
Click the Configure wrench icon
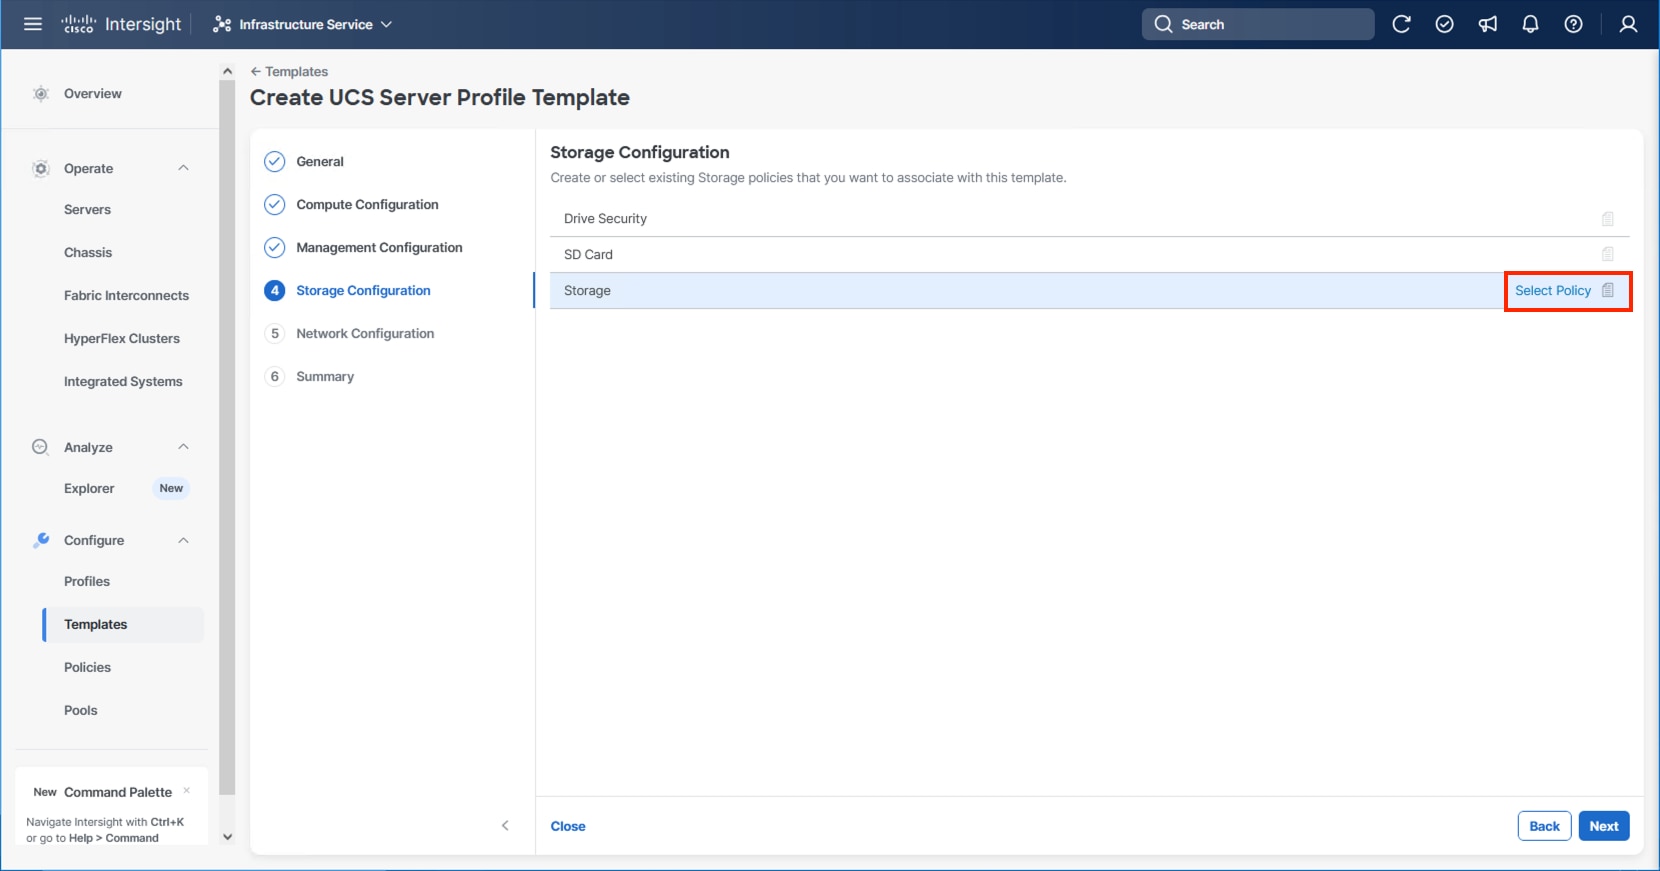[x=41, y=540]
